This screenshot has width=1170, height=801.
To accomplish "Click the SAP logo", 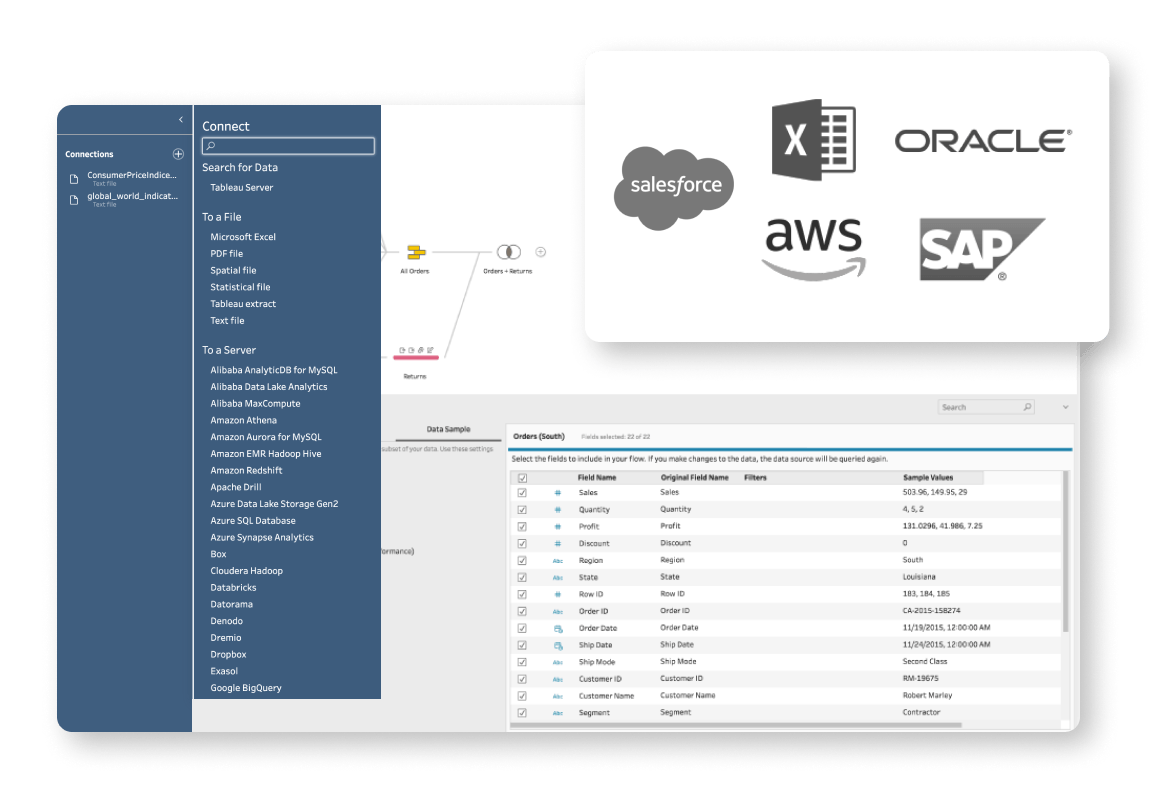I will click(982, 249).
